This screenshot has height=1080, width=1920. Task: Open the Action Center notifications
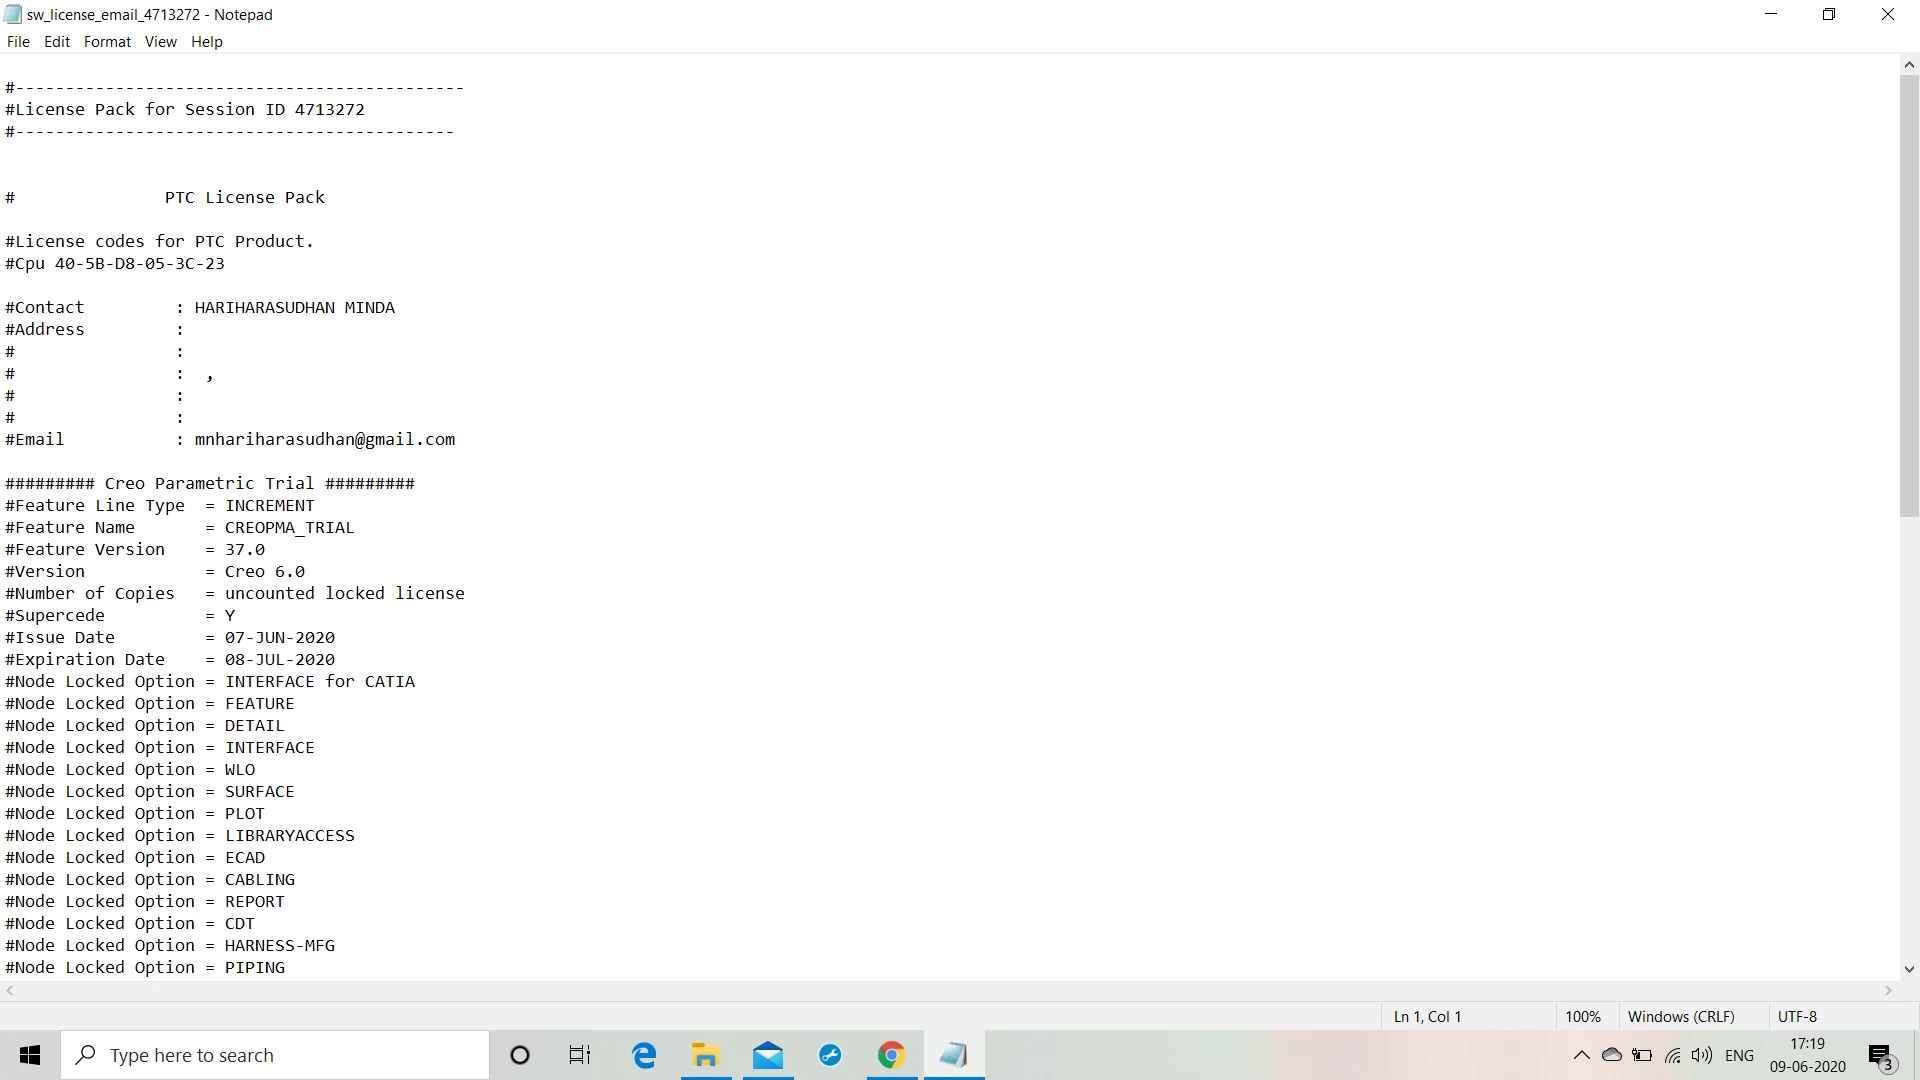(x=1881, y=1056)
